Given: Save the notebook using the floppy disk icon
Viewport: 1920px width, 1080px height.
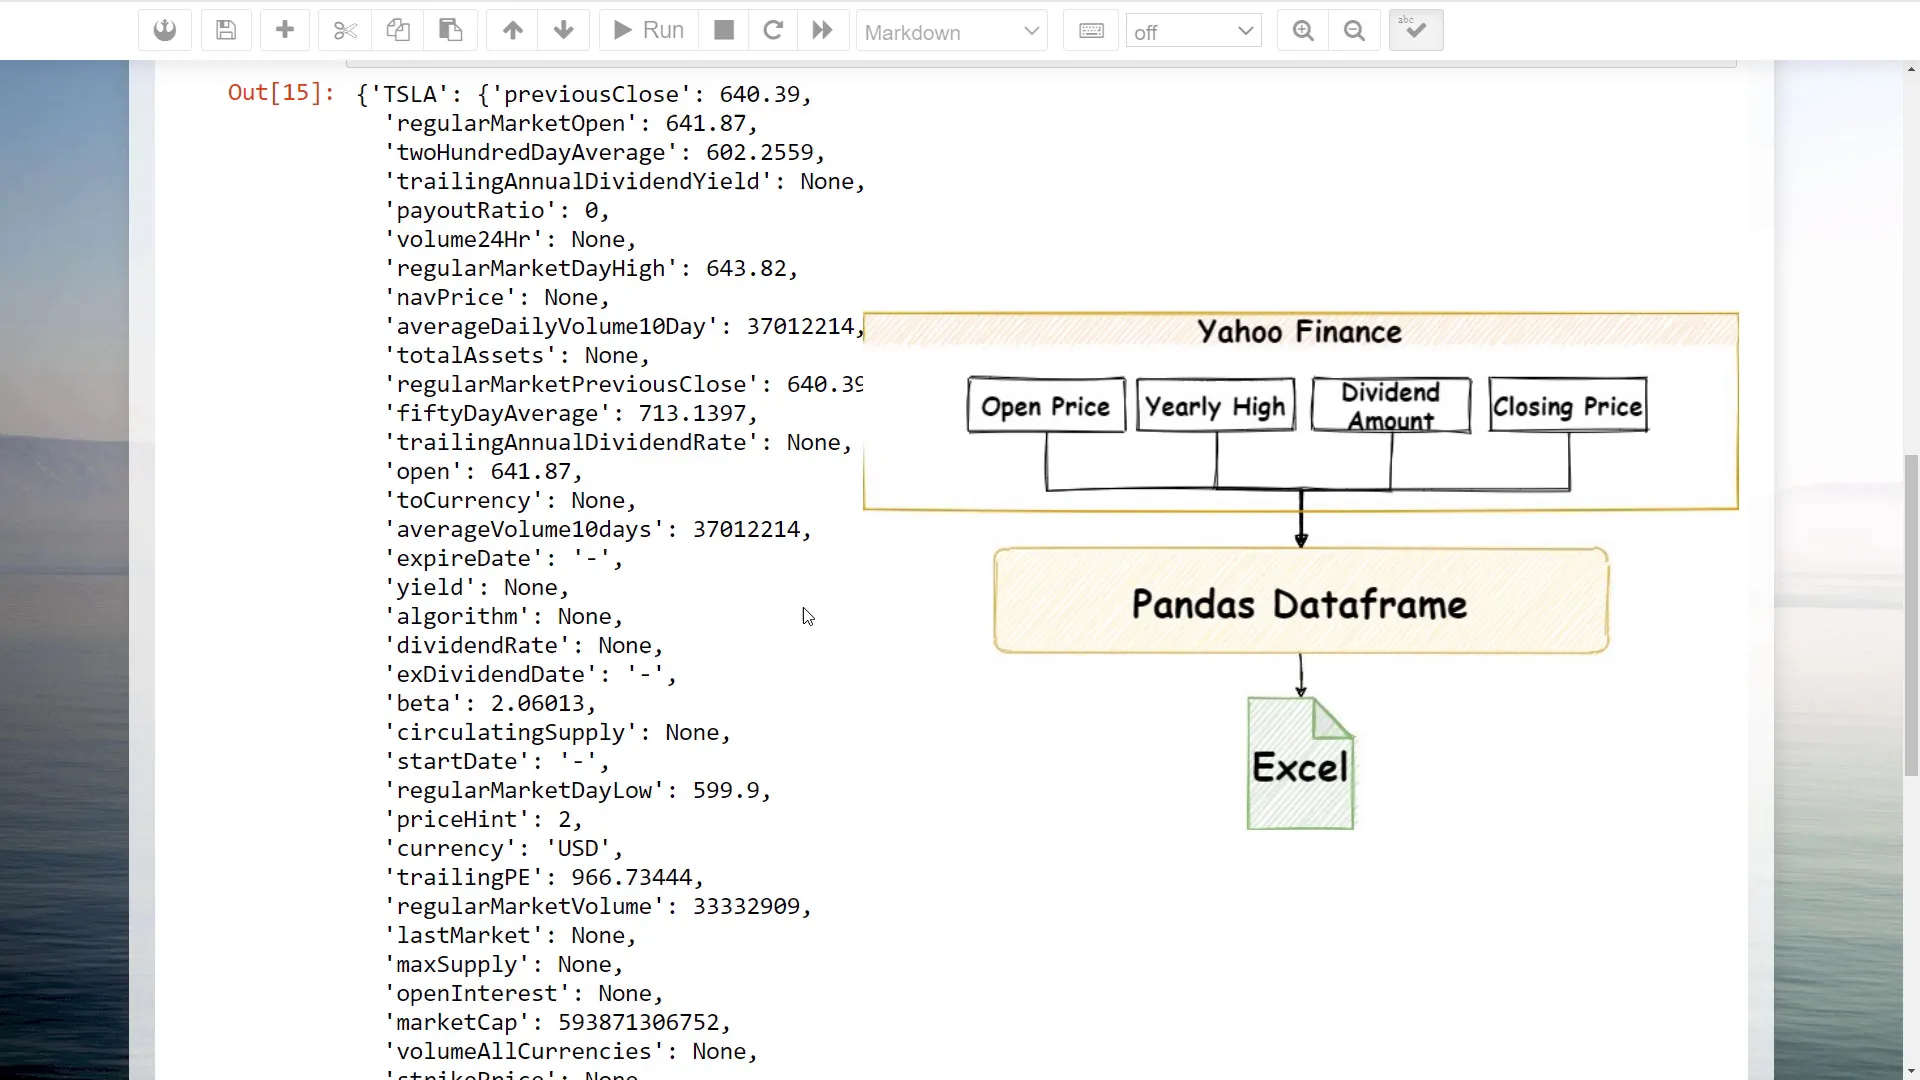Looking at the screenshot, I should coord(226,30).
